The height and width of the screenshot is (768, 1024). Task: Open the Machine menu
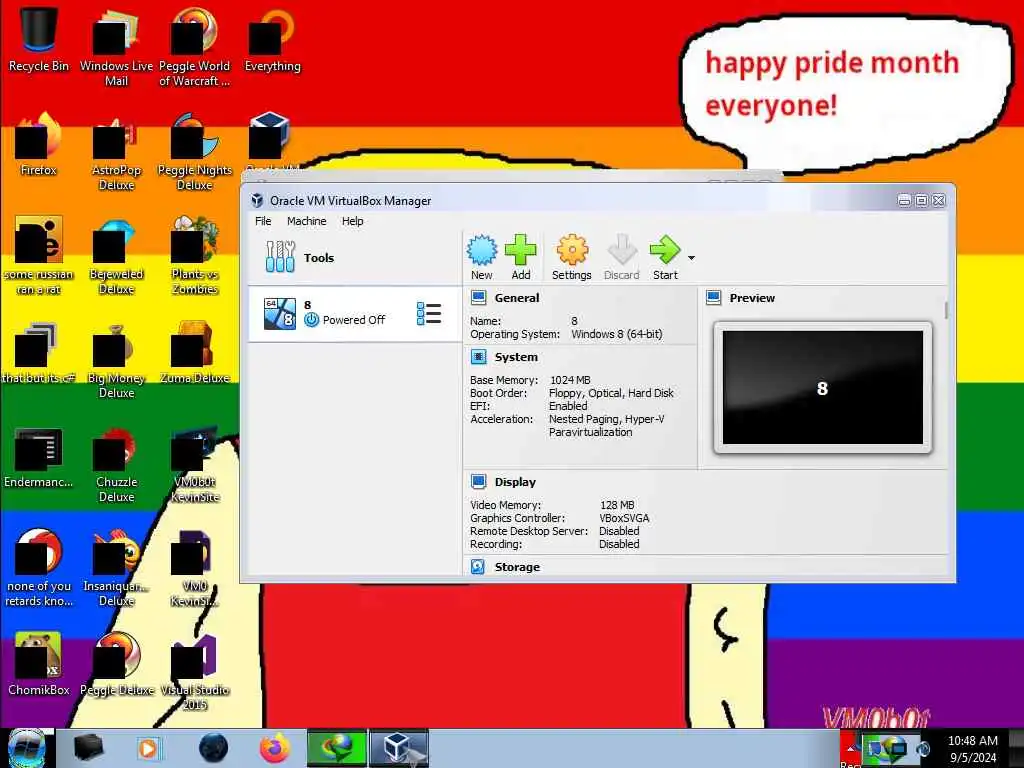pos(306,221)
